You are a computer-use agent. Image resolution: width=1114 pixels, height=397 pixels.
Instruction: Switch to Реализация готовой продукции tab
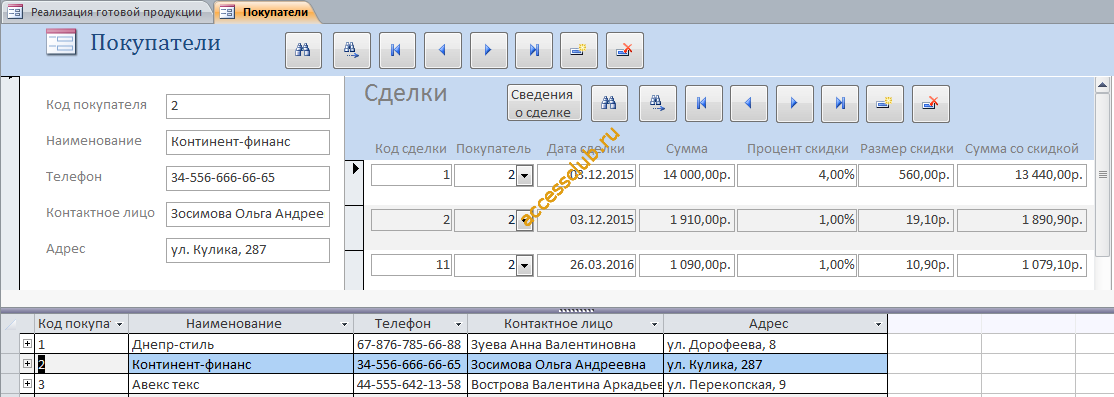pos(107,12)
